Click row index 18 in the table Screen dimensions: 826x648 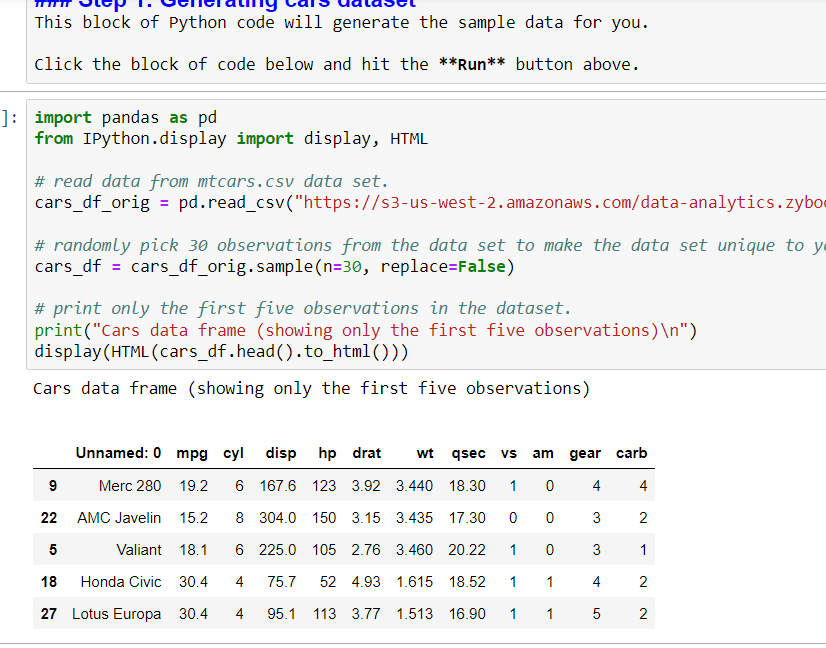[48, 582]
